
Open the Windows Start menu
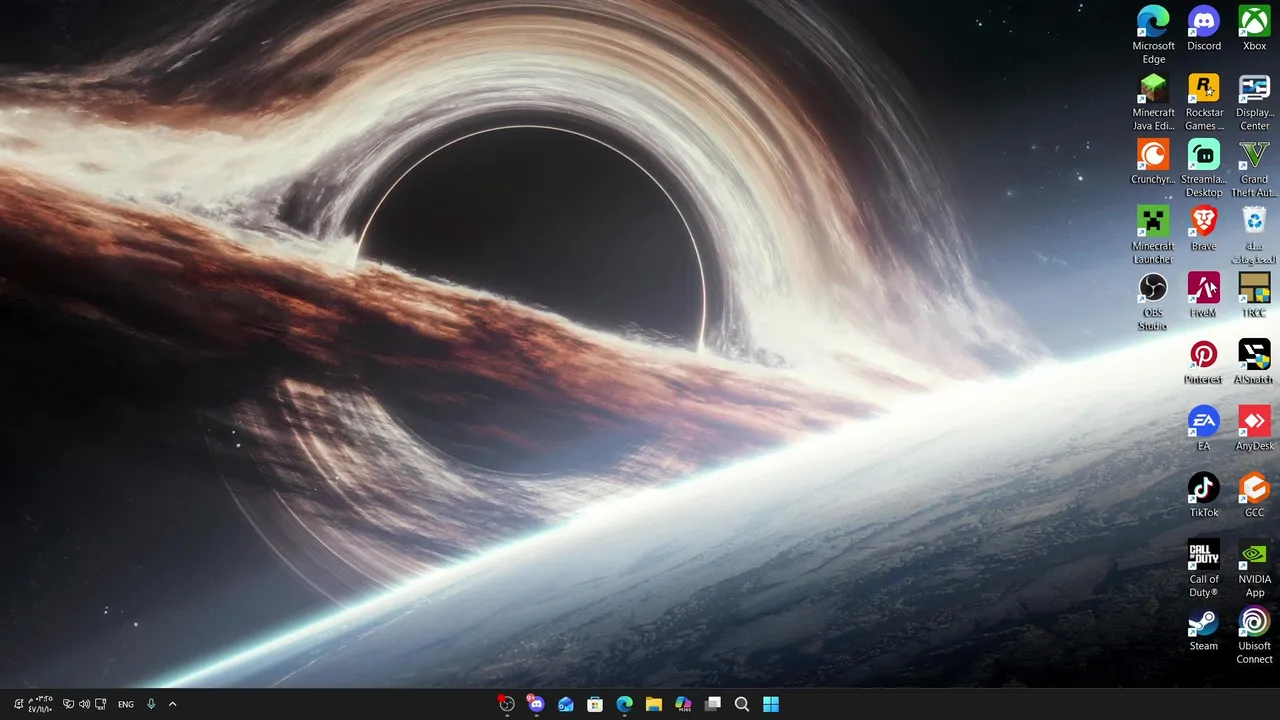click(771, 704)
